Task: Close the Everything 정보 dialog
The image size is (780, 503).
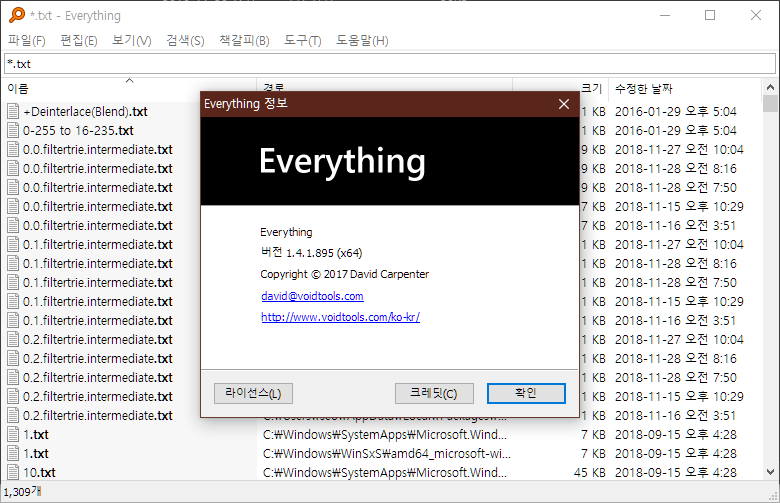Action: [564, 104]
